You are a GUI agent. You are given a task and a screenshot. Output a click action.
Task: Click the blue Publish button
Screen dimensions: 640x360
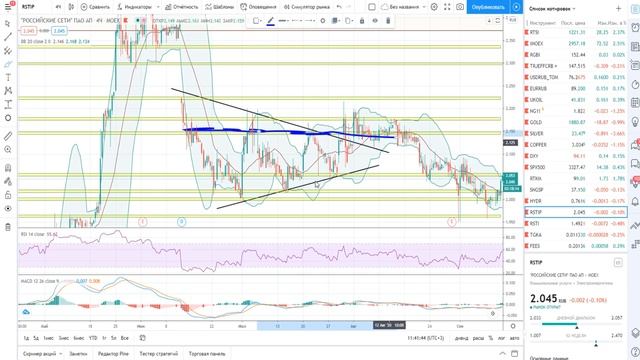(x=488, y=7)
